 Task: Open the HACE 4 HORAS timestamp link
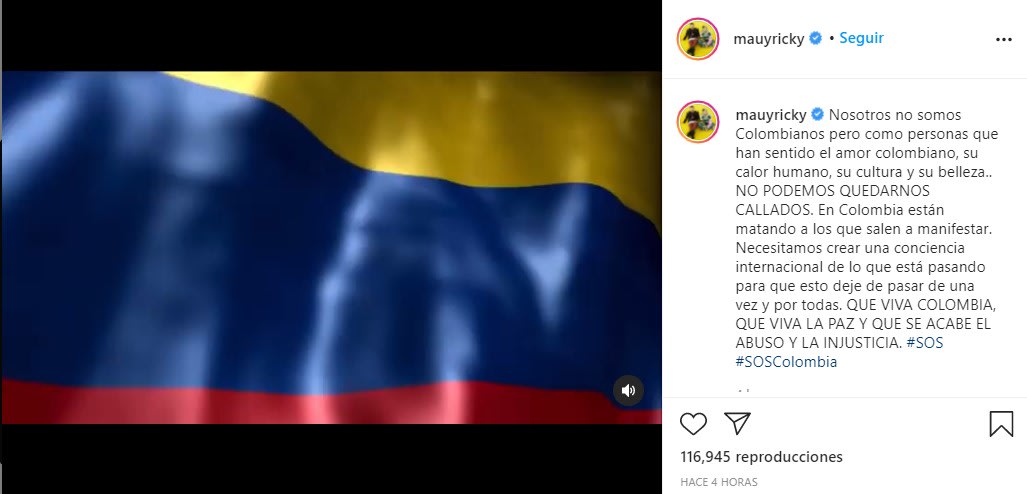pyautogui.click(x=719, y=482)
